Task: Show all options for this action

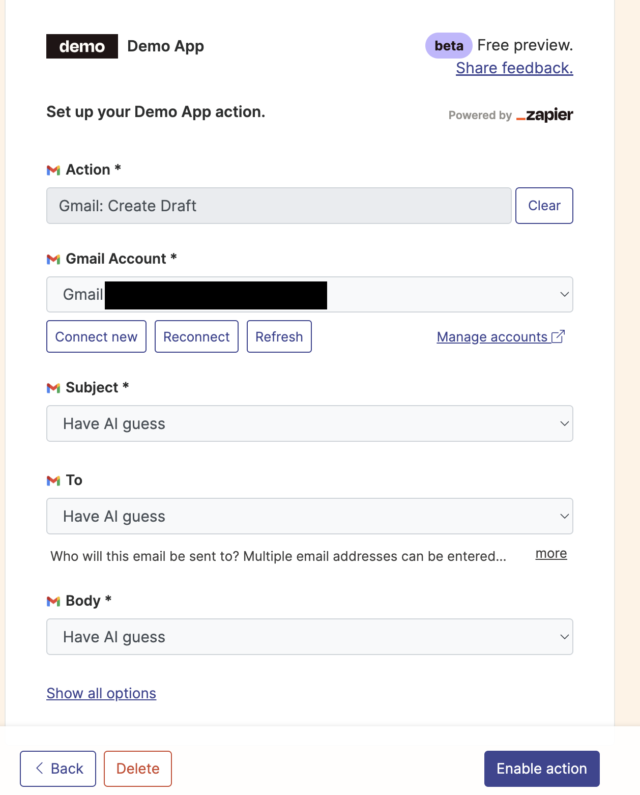Action: [x=101, y=693]
